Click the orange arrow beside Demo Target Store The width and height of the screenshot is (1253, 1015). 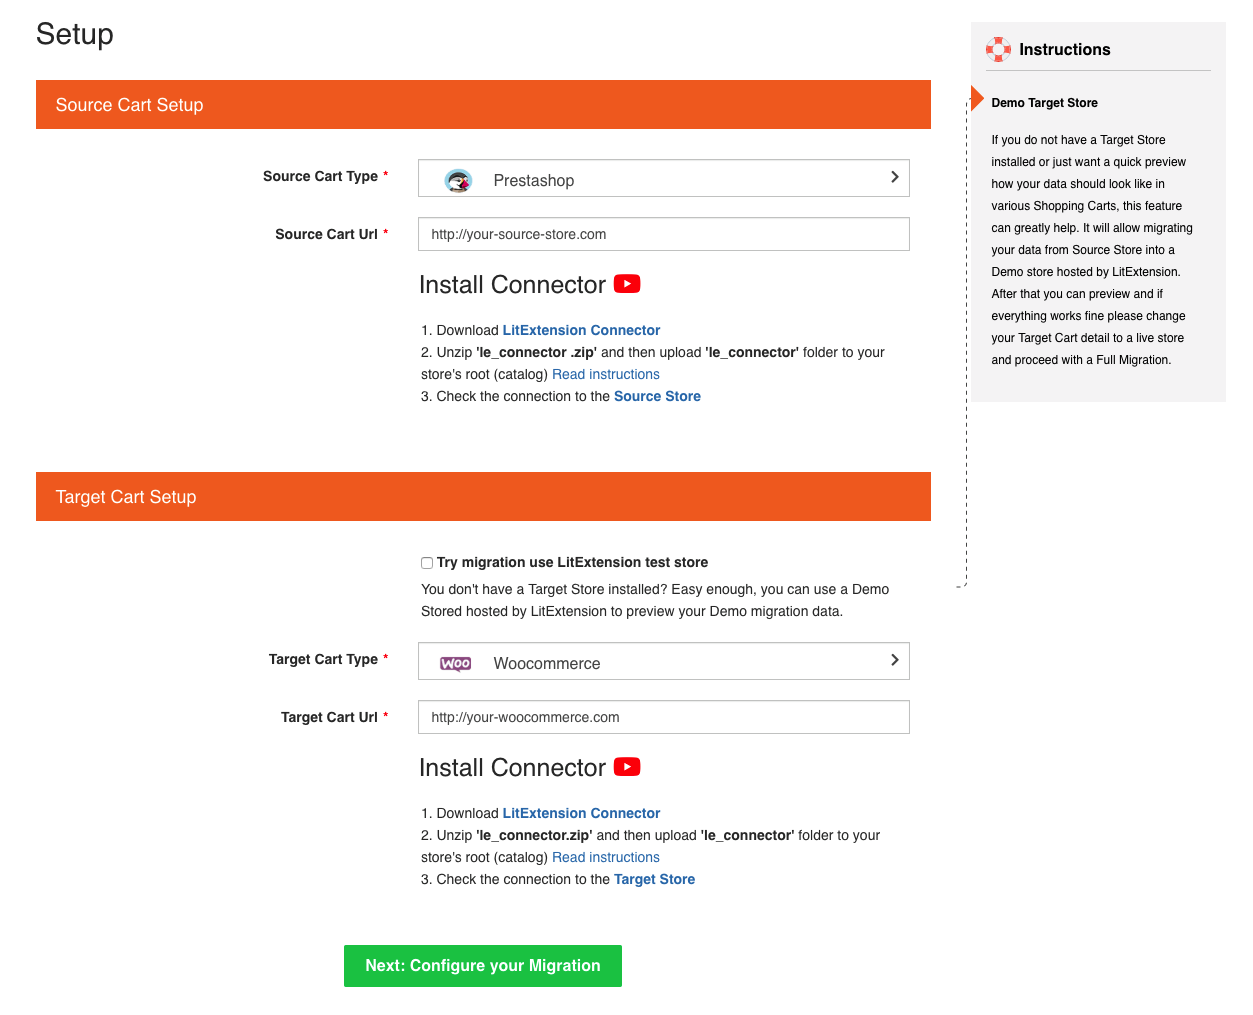pyautogui.click(x=977, y=98)
